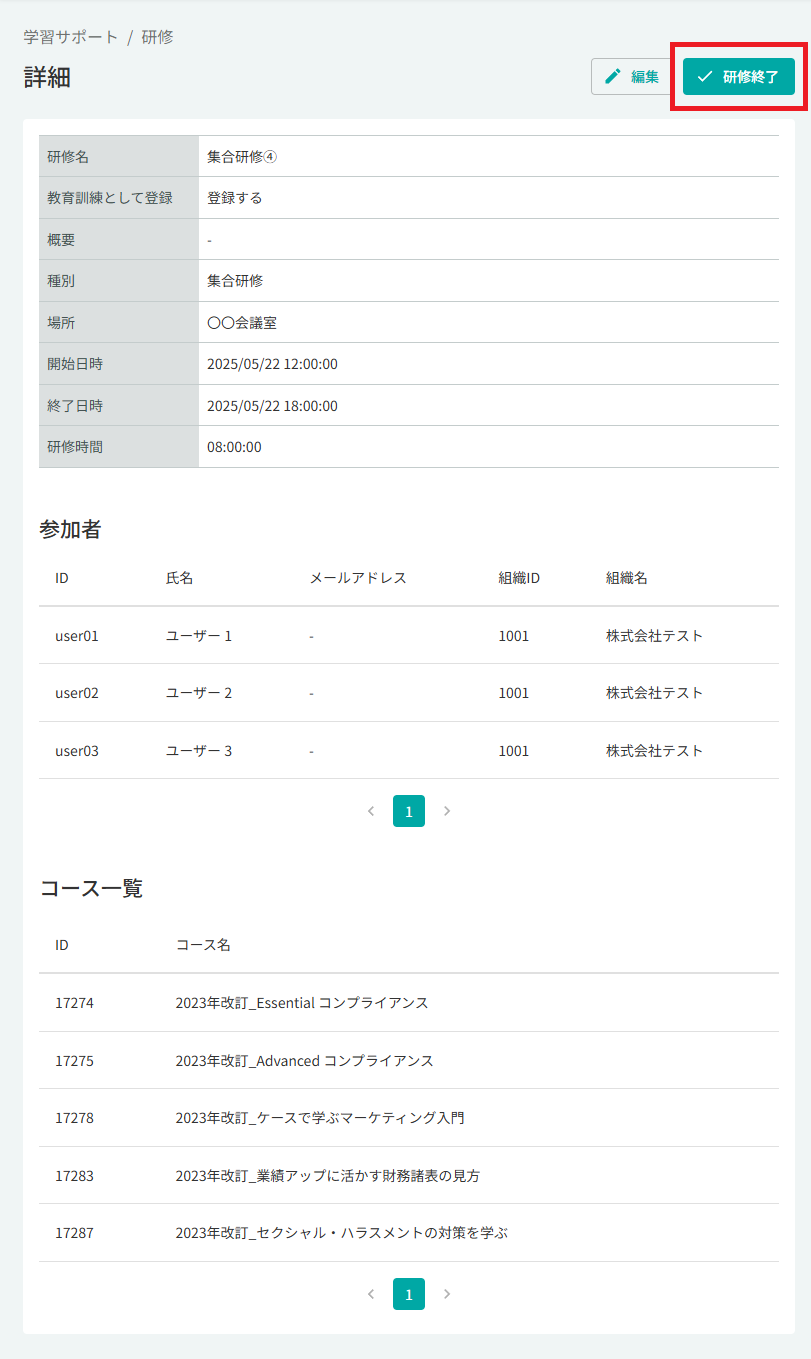811x1359 pixels.
Task: Click name ユーザー 3
Action: pos(199,751)
